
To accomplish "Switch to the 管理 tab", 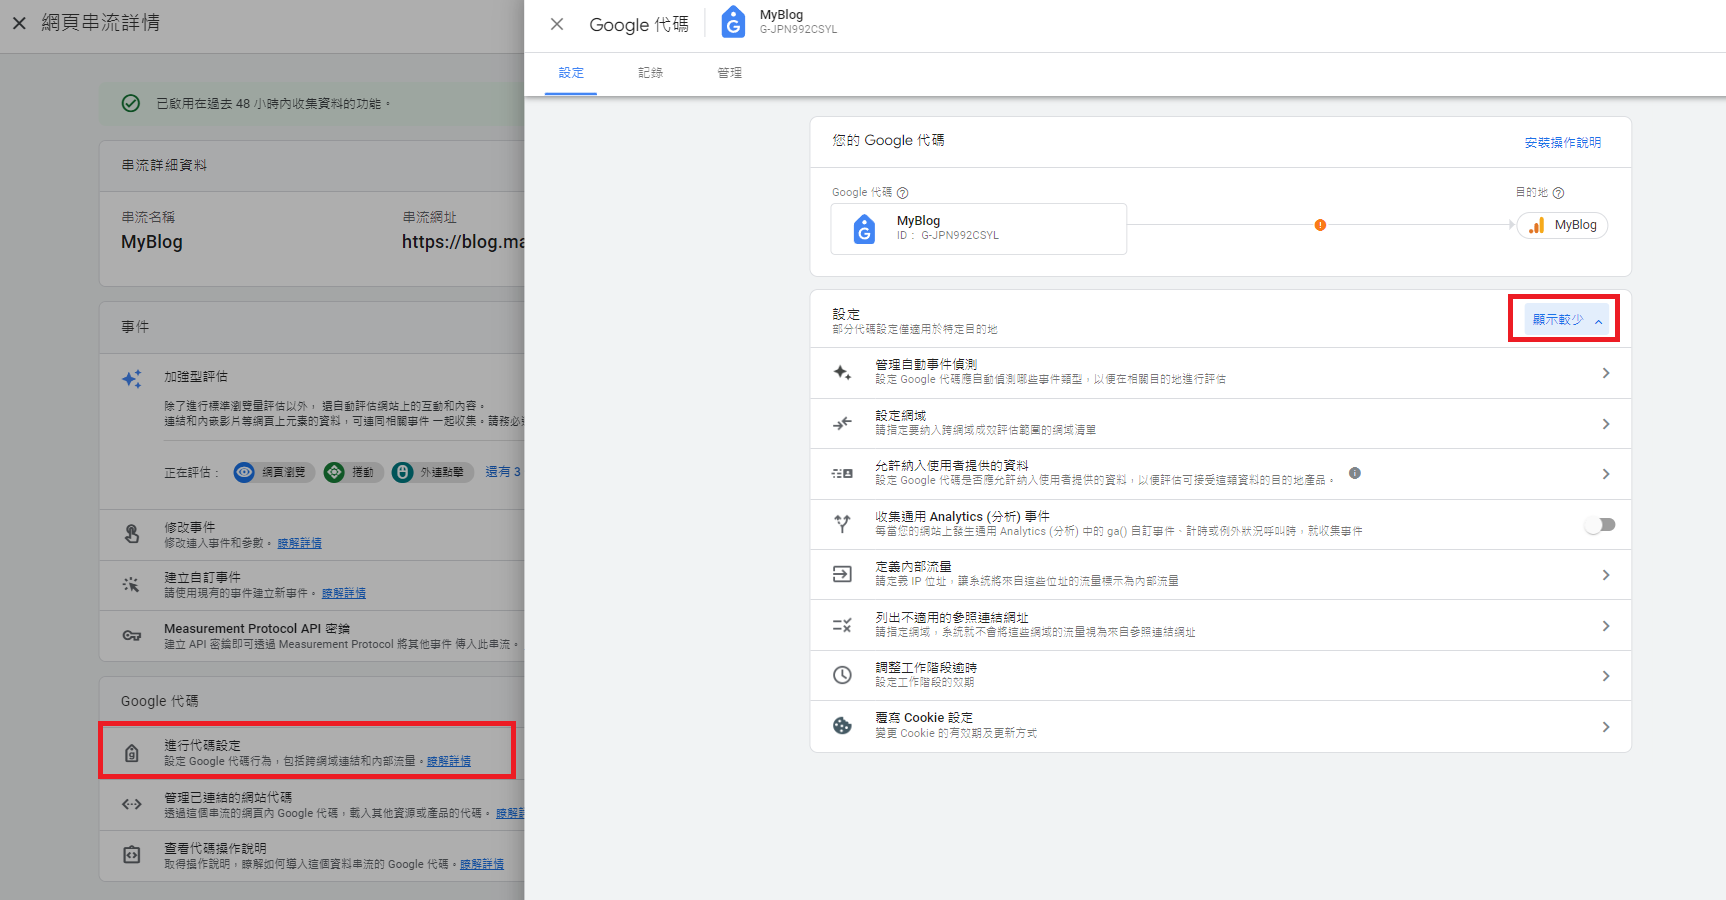I will coord(729,73).
